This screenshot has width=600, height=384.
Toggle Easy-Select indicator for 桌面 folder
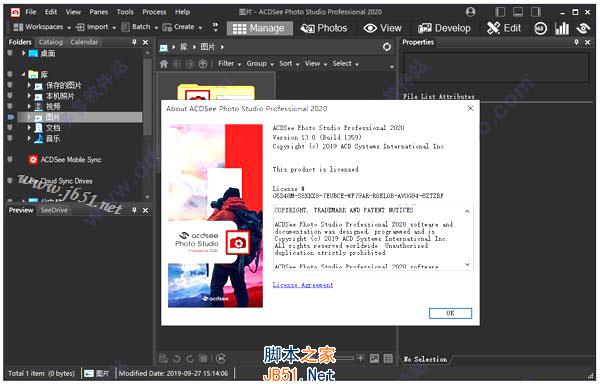[x=10, y=53]
